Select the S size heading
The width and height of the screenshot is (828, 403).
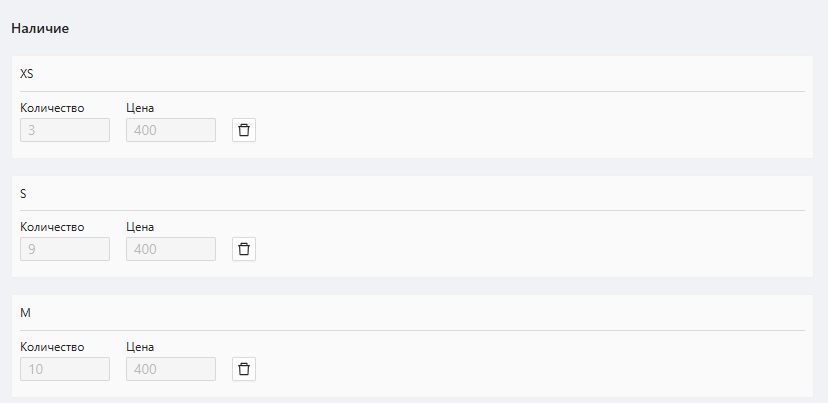[x=23, y=193]
